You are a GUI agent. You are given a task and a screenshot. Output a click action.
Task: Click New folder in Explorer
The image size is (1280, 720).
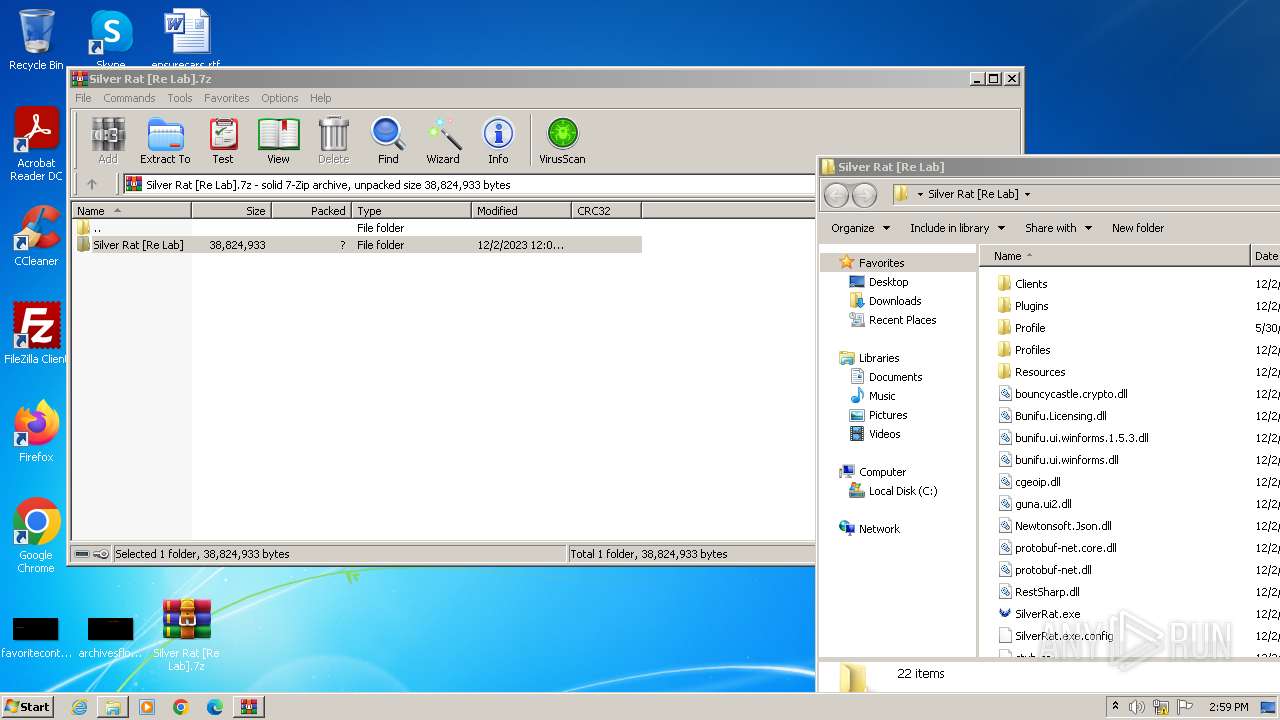(1138, 228)
